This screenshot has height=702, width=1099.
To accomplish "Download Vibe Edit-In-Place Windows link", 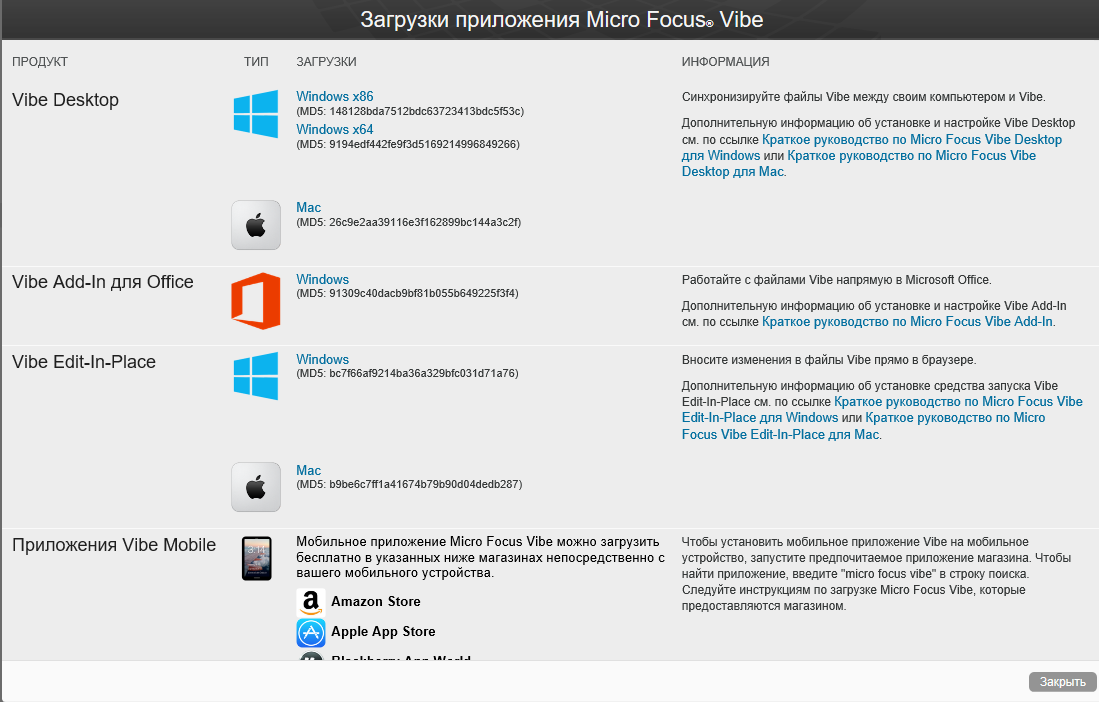I will (x=322, y=359).
